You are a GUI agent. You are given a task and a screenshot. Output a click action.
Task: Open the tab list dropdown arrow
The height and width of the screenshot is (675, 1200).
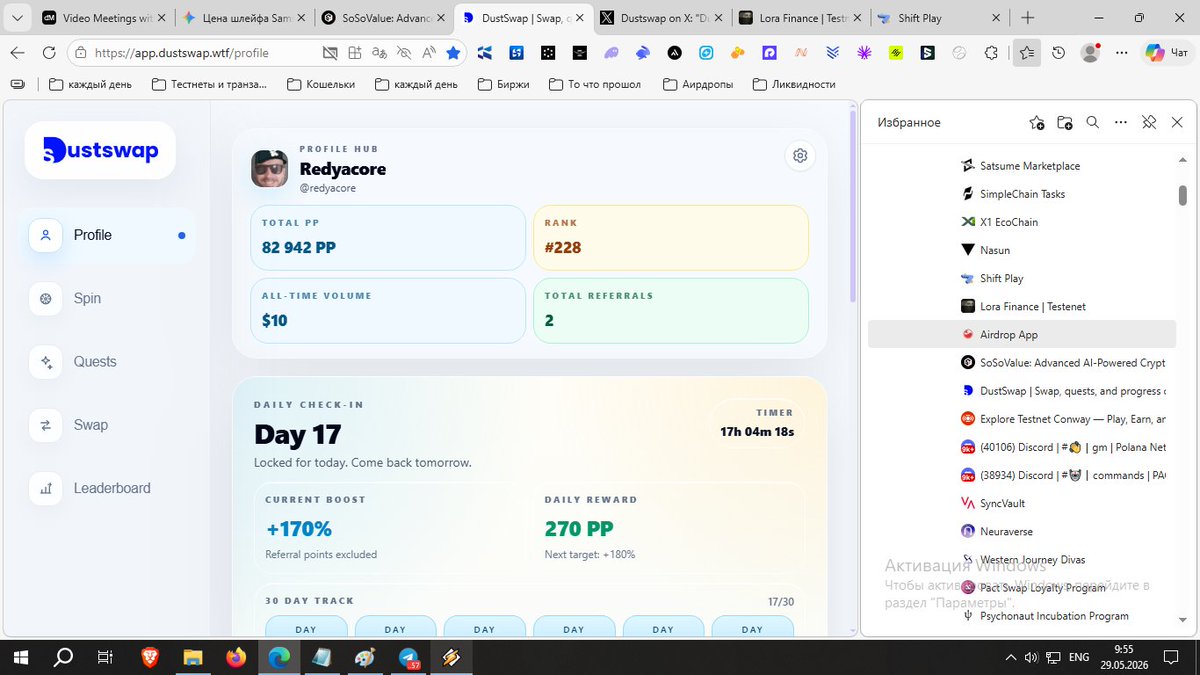point(17,18)
